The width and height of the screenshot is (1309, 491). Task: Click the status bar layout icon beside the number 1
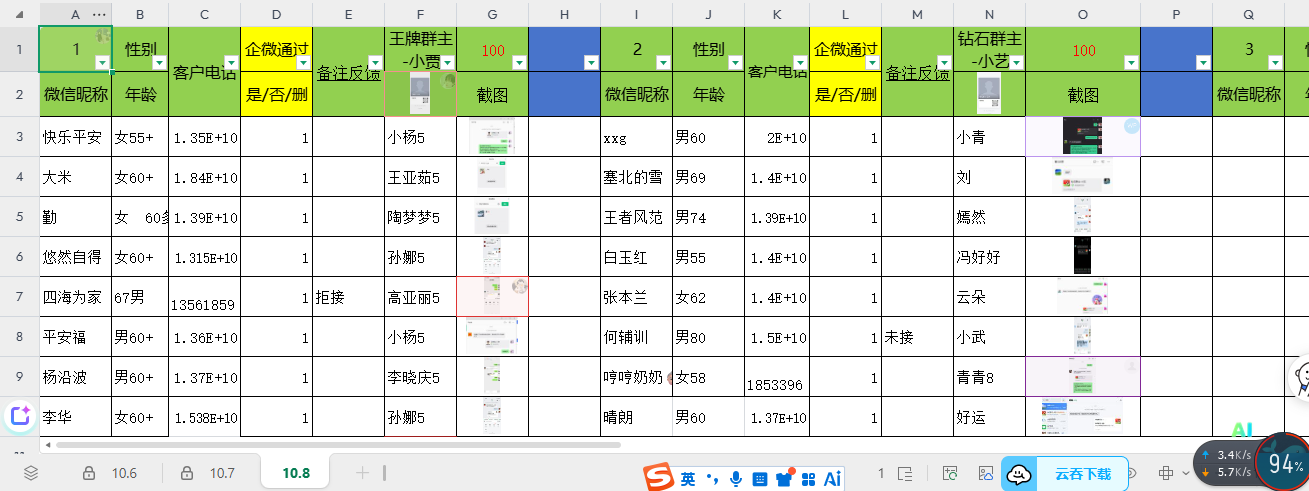click(x=906, y=473)
